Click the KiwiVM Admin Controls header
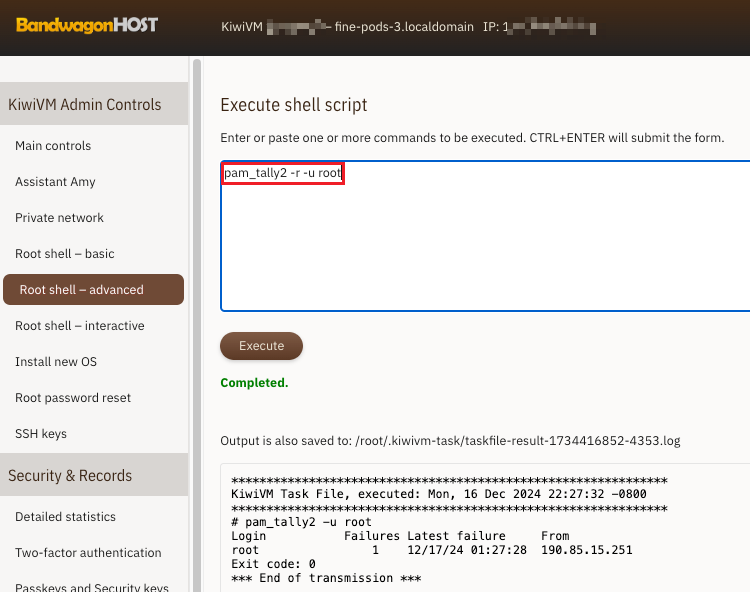 (85, 104)
